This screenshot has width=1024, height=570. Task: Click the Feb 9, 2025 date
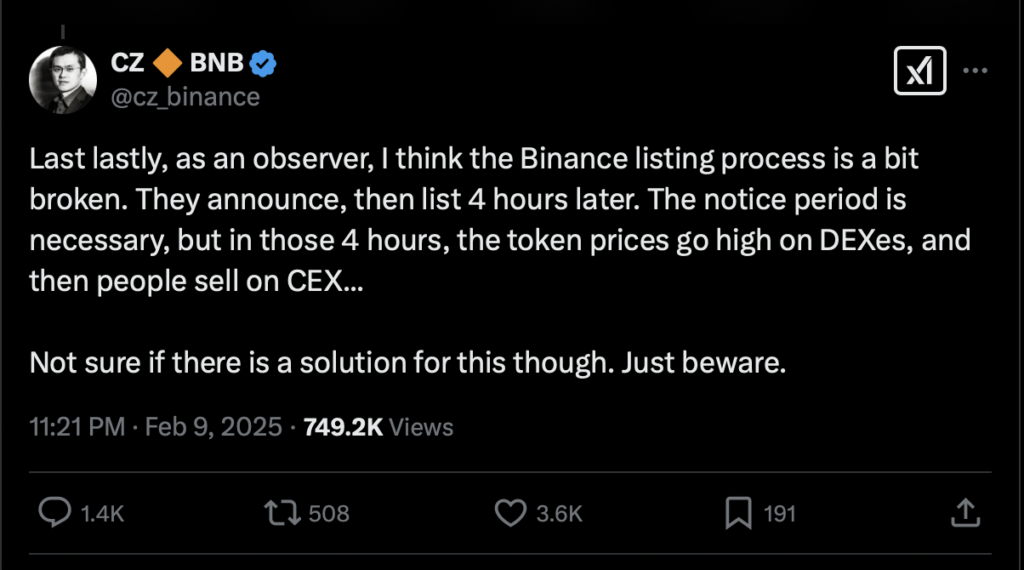(214, 427)
